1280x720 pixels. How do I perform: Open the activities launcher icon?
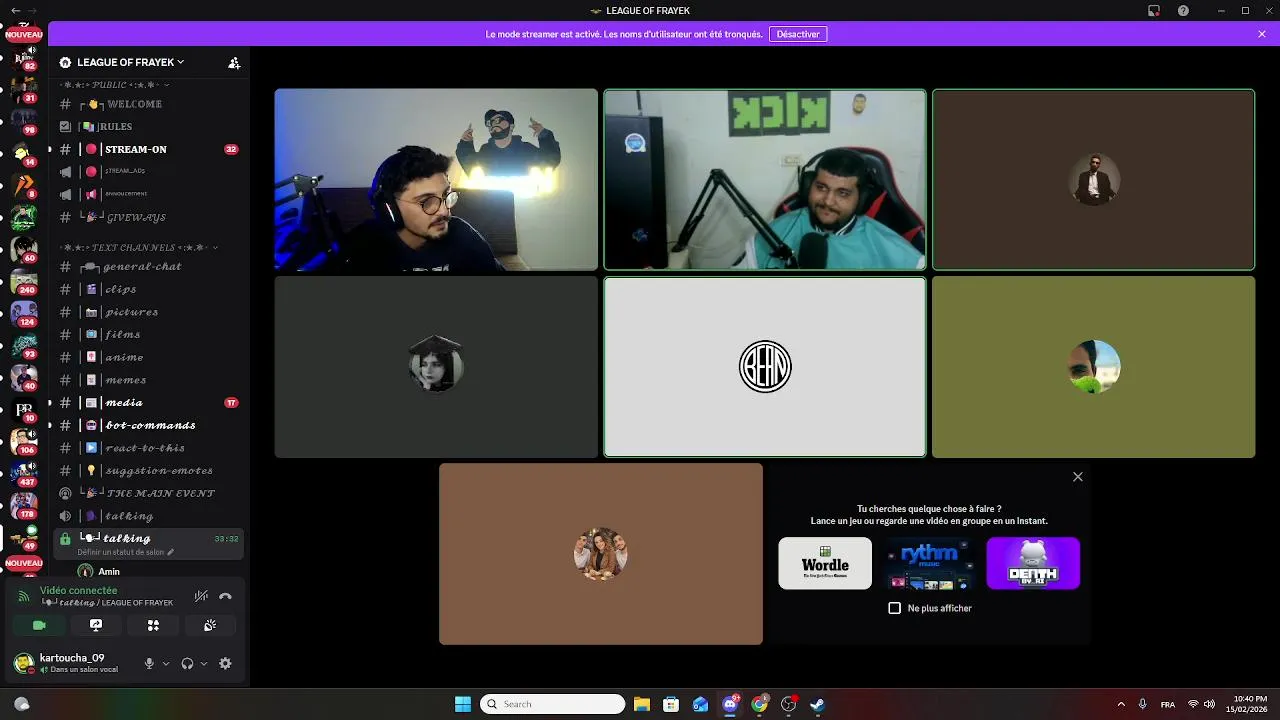(153, 625)
